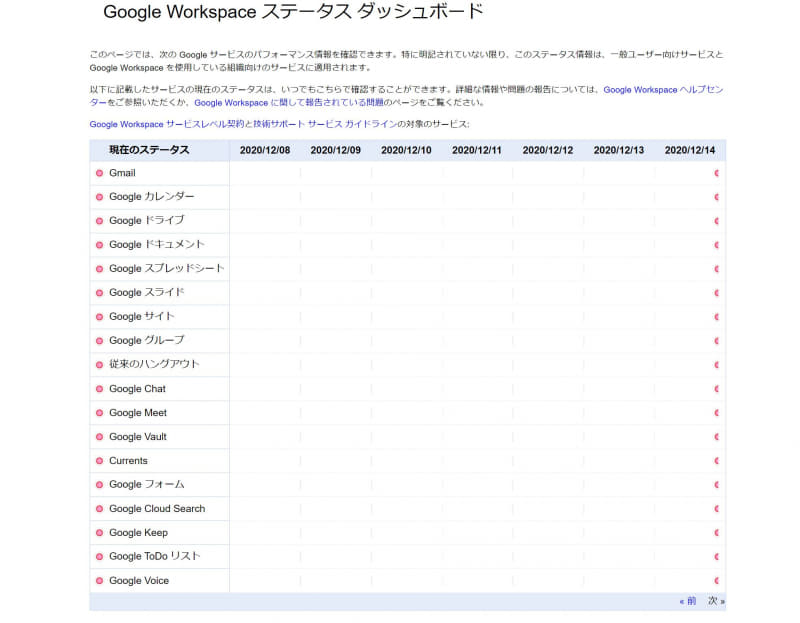Click the 2020/12/11 column header
800x623 pixels.
[x=477, y=150]
